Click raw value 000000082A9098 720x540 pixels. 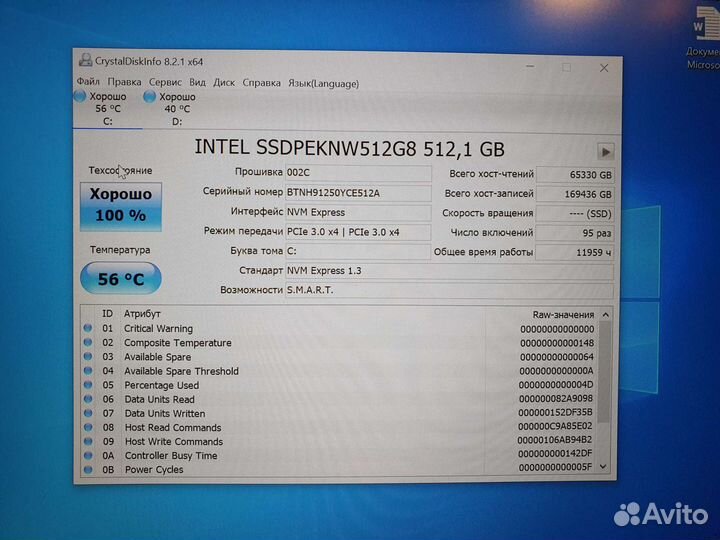[556, 399]
